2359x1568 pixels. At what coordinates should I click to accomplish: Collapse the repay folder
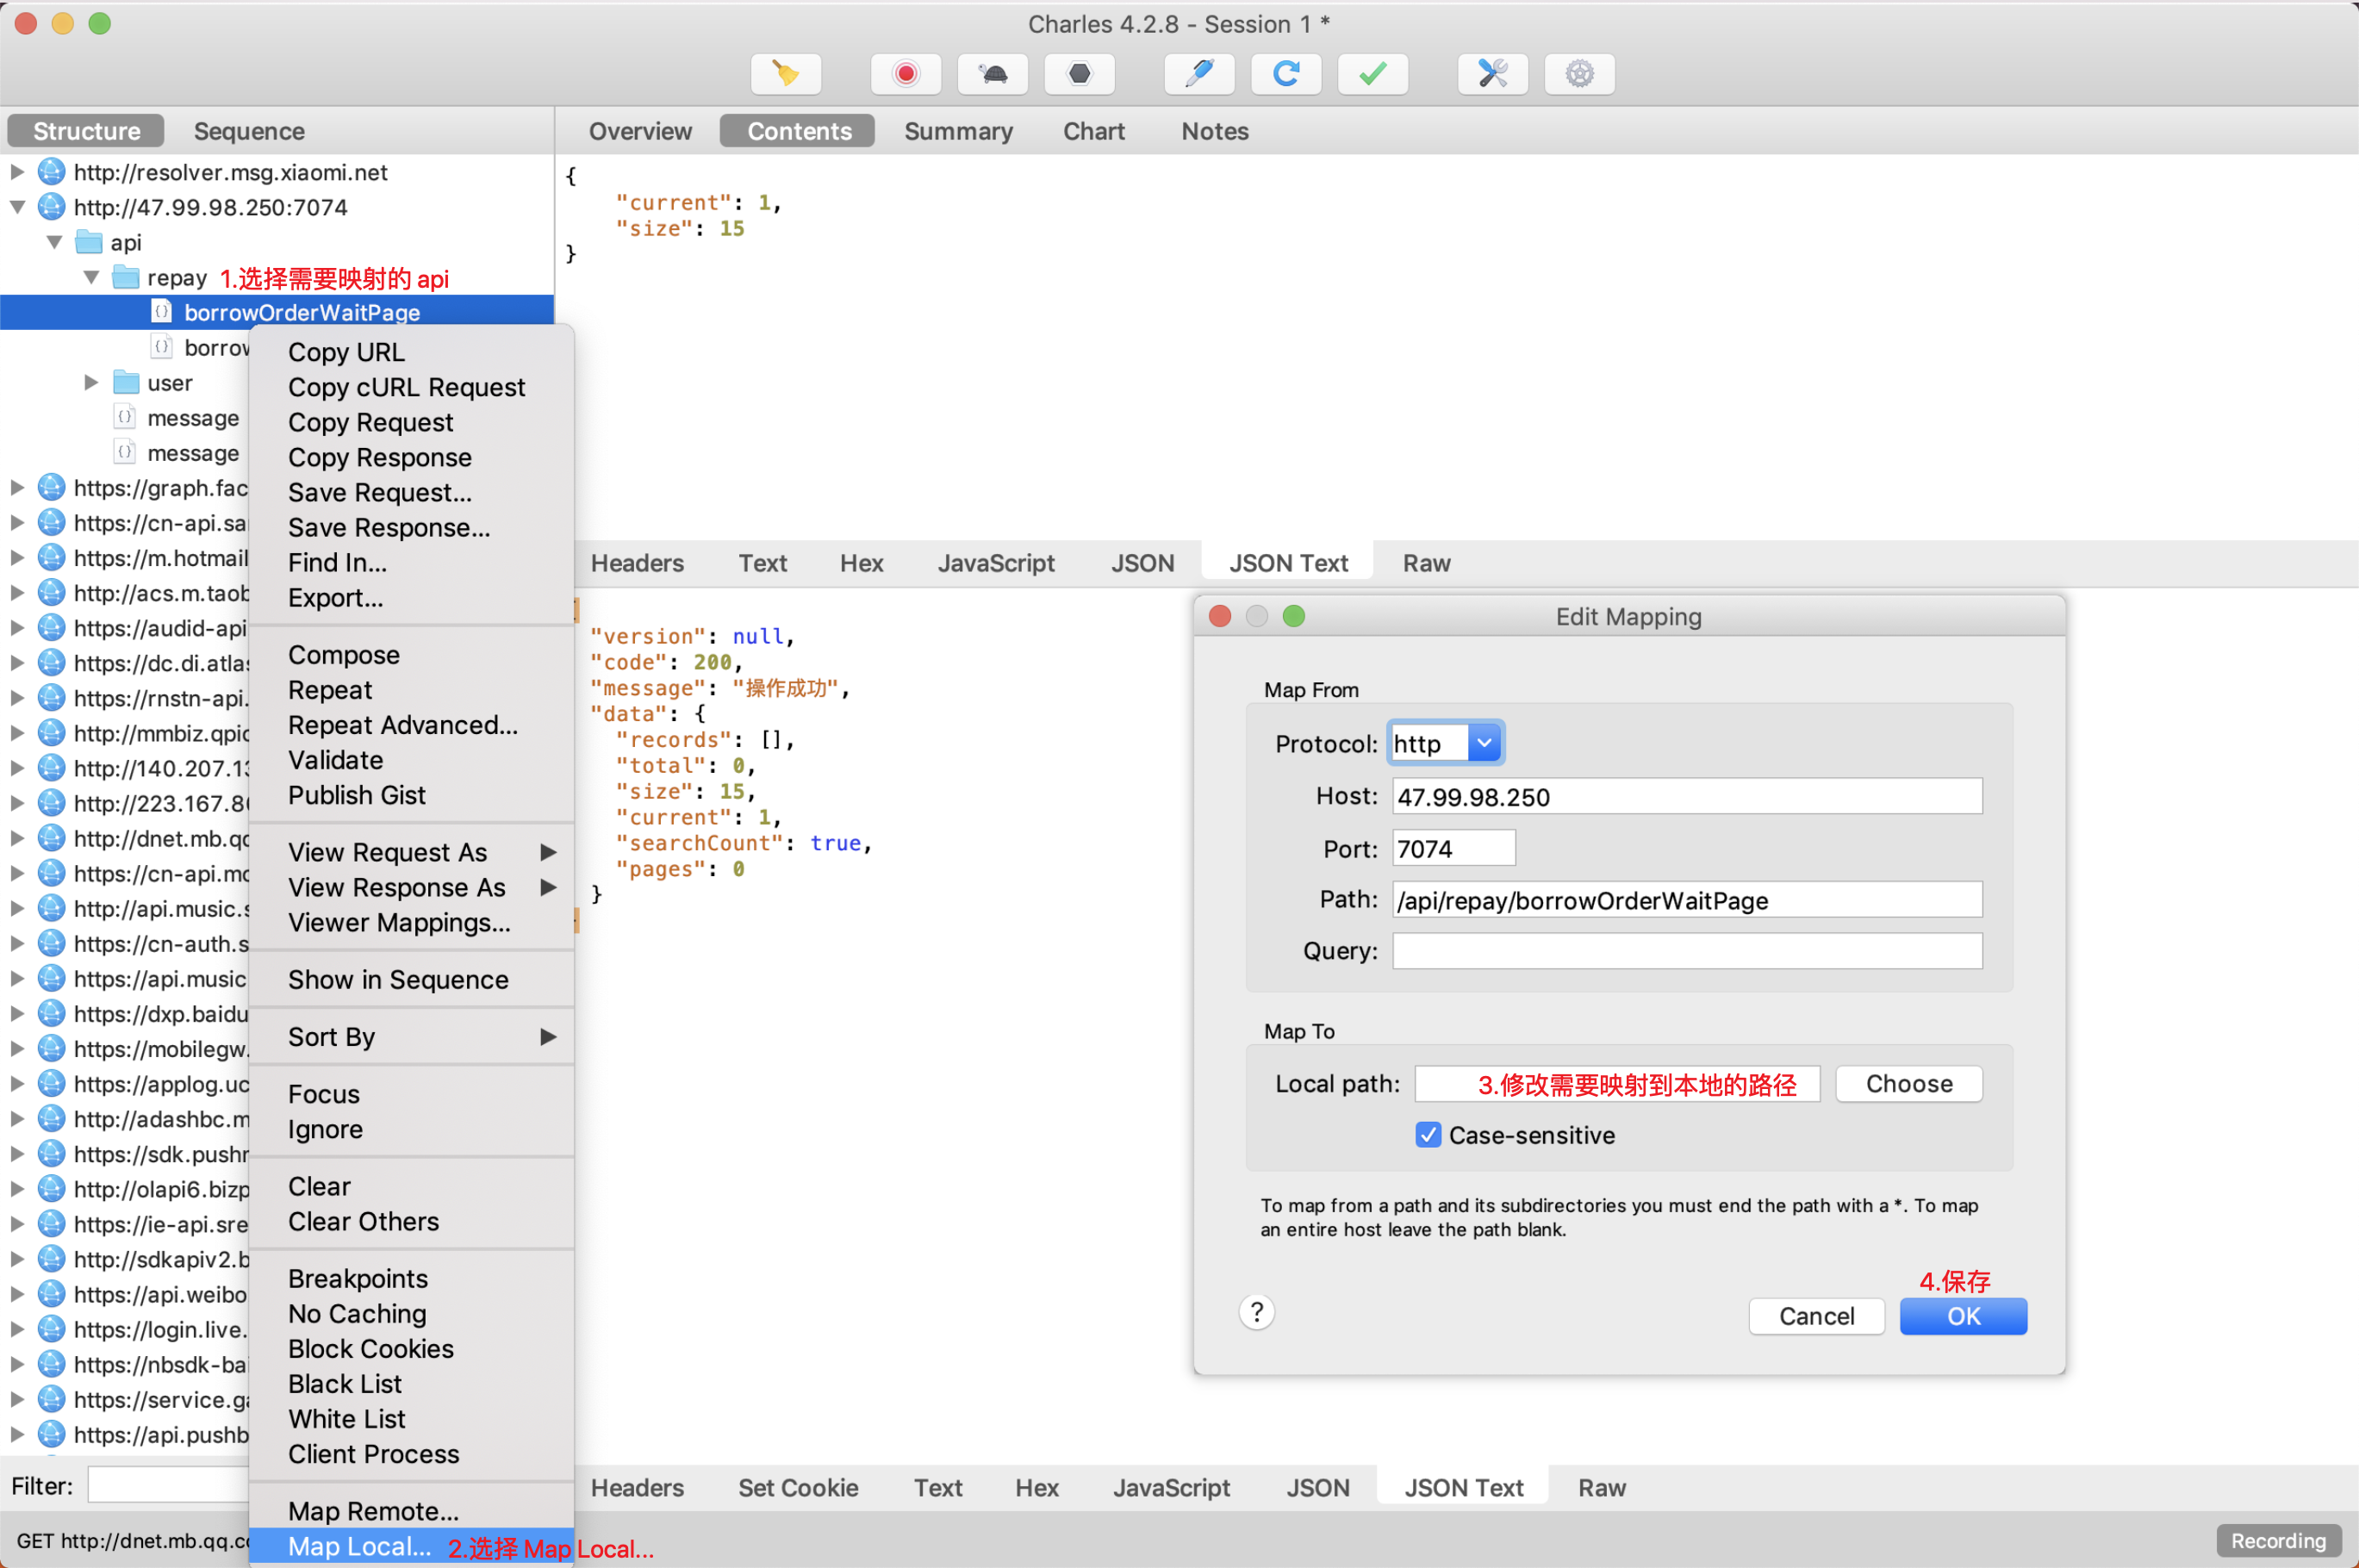click(92, 278)
